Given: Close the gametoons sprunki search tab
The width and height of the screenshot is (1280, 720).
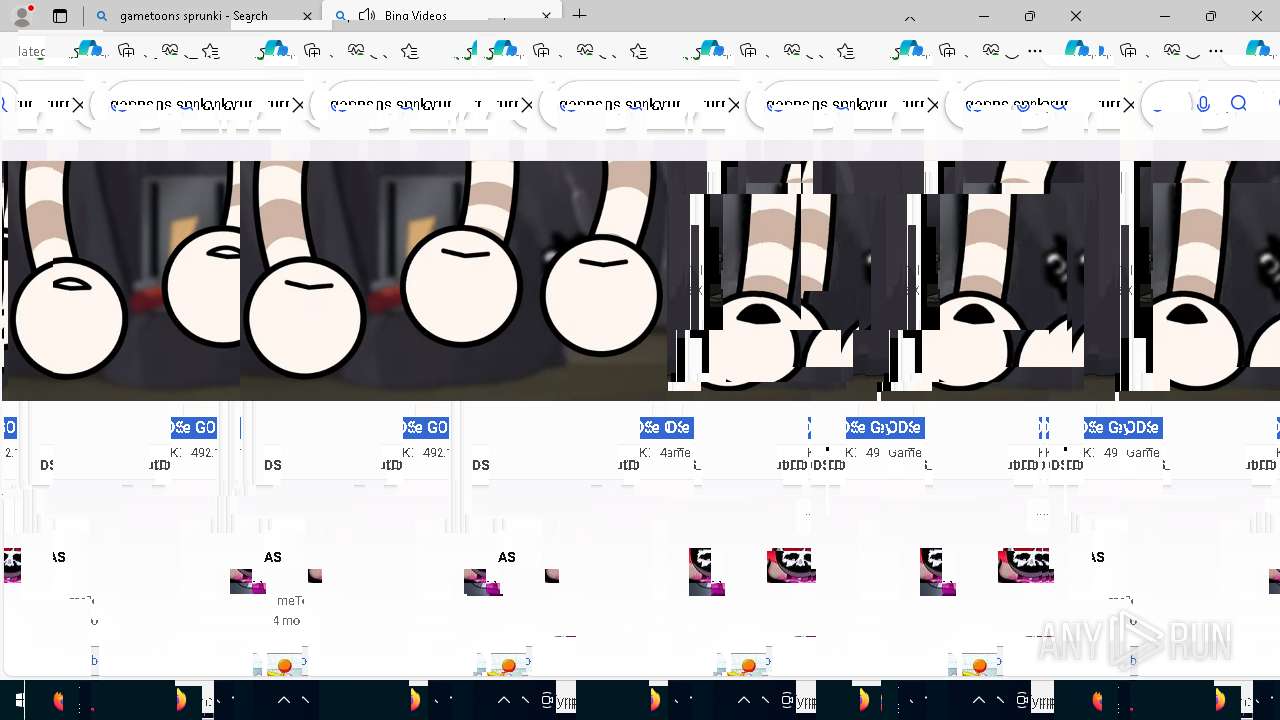Looking at the screenshot, I should [307, 16].
